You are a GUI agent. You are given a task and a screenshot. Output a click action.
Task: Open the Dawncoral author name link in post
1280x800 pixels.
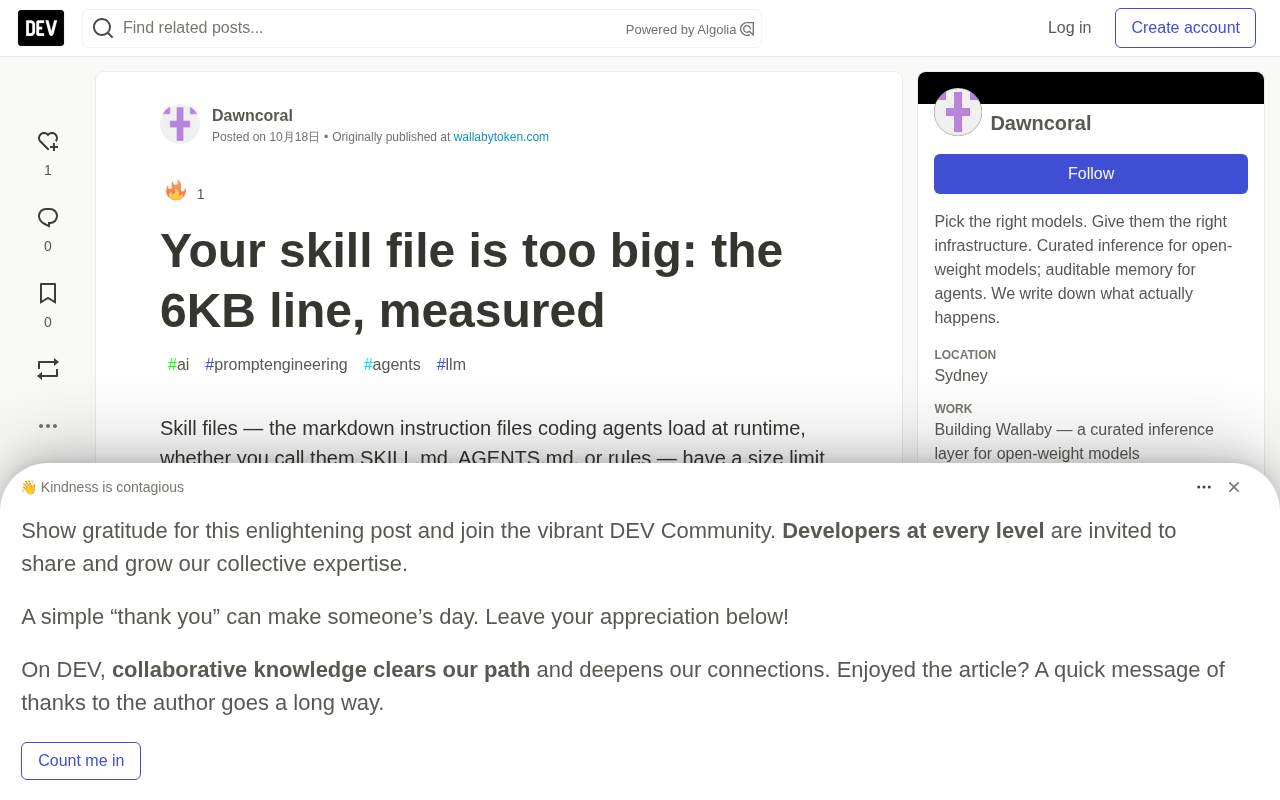tap(252, 116)
